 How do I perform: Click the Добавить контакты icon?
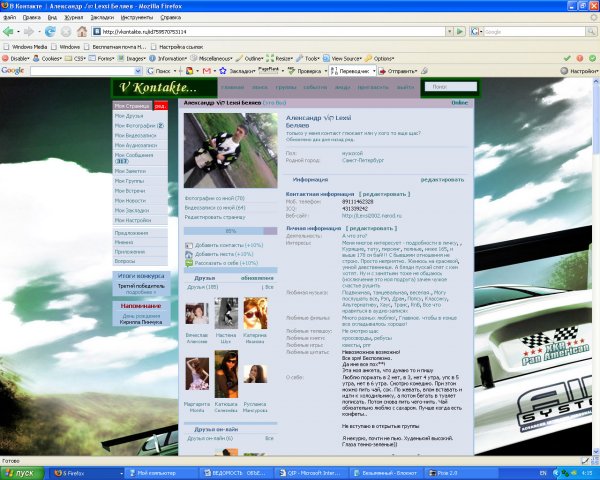pyautogui.click(x=189, y=245)
